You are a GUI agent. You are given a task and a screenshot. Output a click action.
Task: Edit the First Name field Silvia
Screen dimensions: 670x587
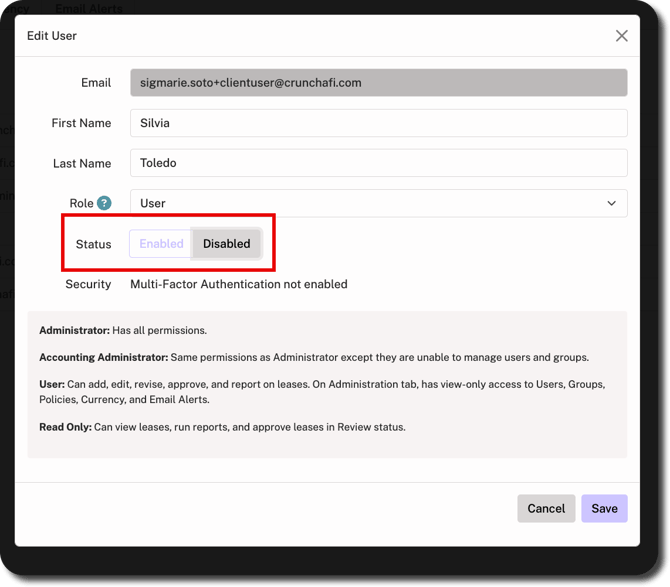(379, 123)
